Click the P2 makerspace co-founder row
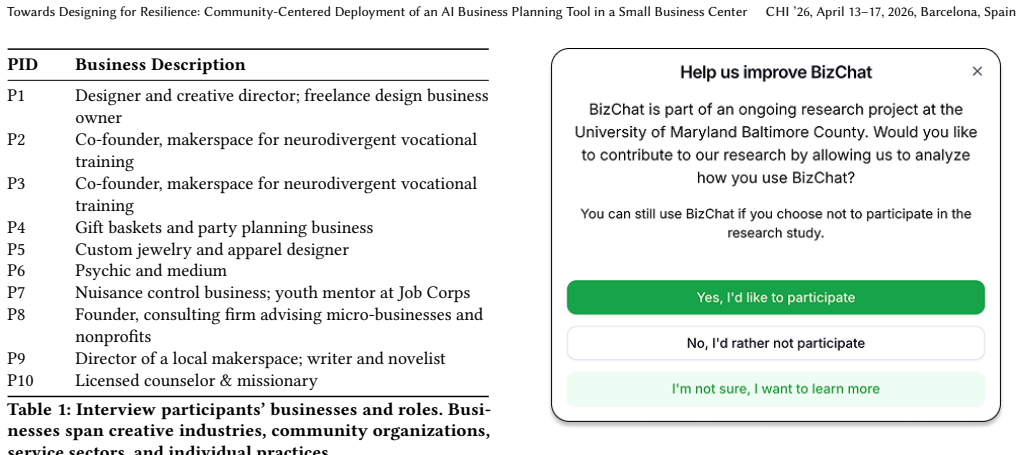The image size is (1022, 455). [248, 151]
